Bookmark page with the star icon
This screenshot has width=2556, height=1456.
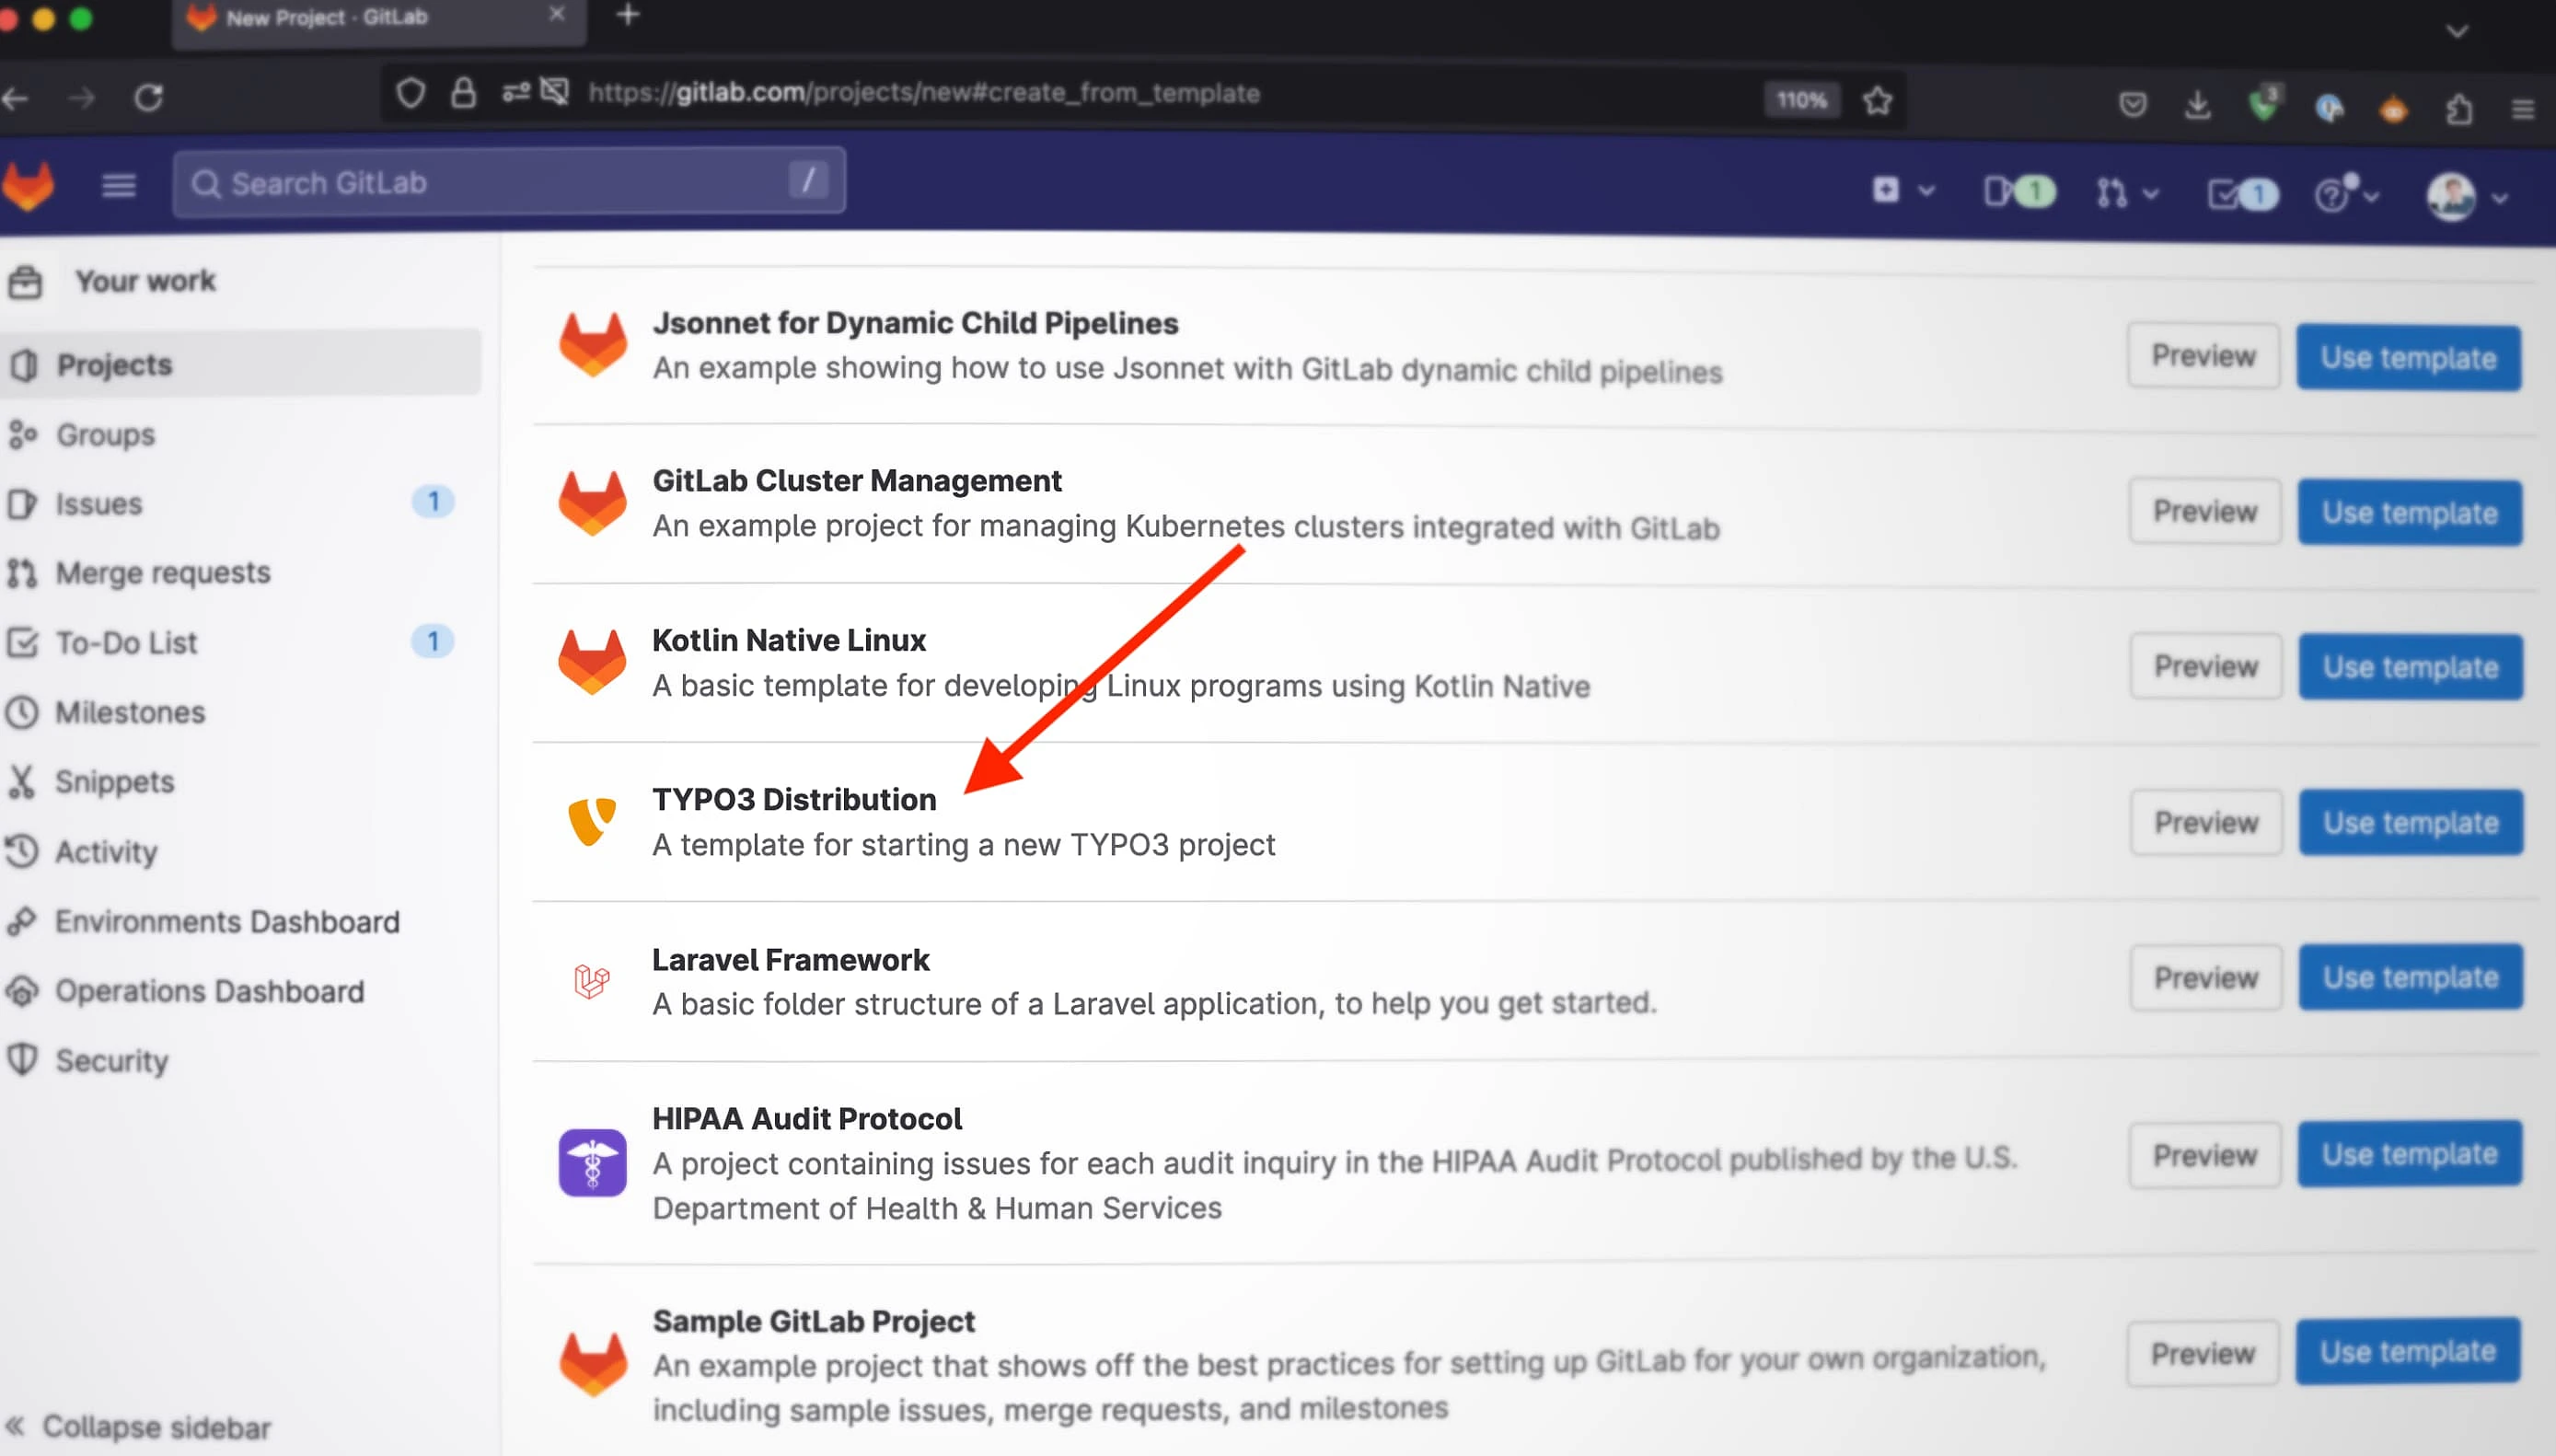(1877, 100)
